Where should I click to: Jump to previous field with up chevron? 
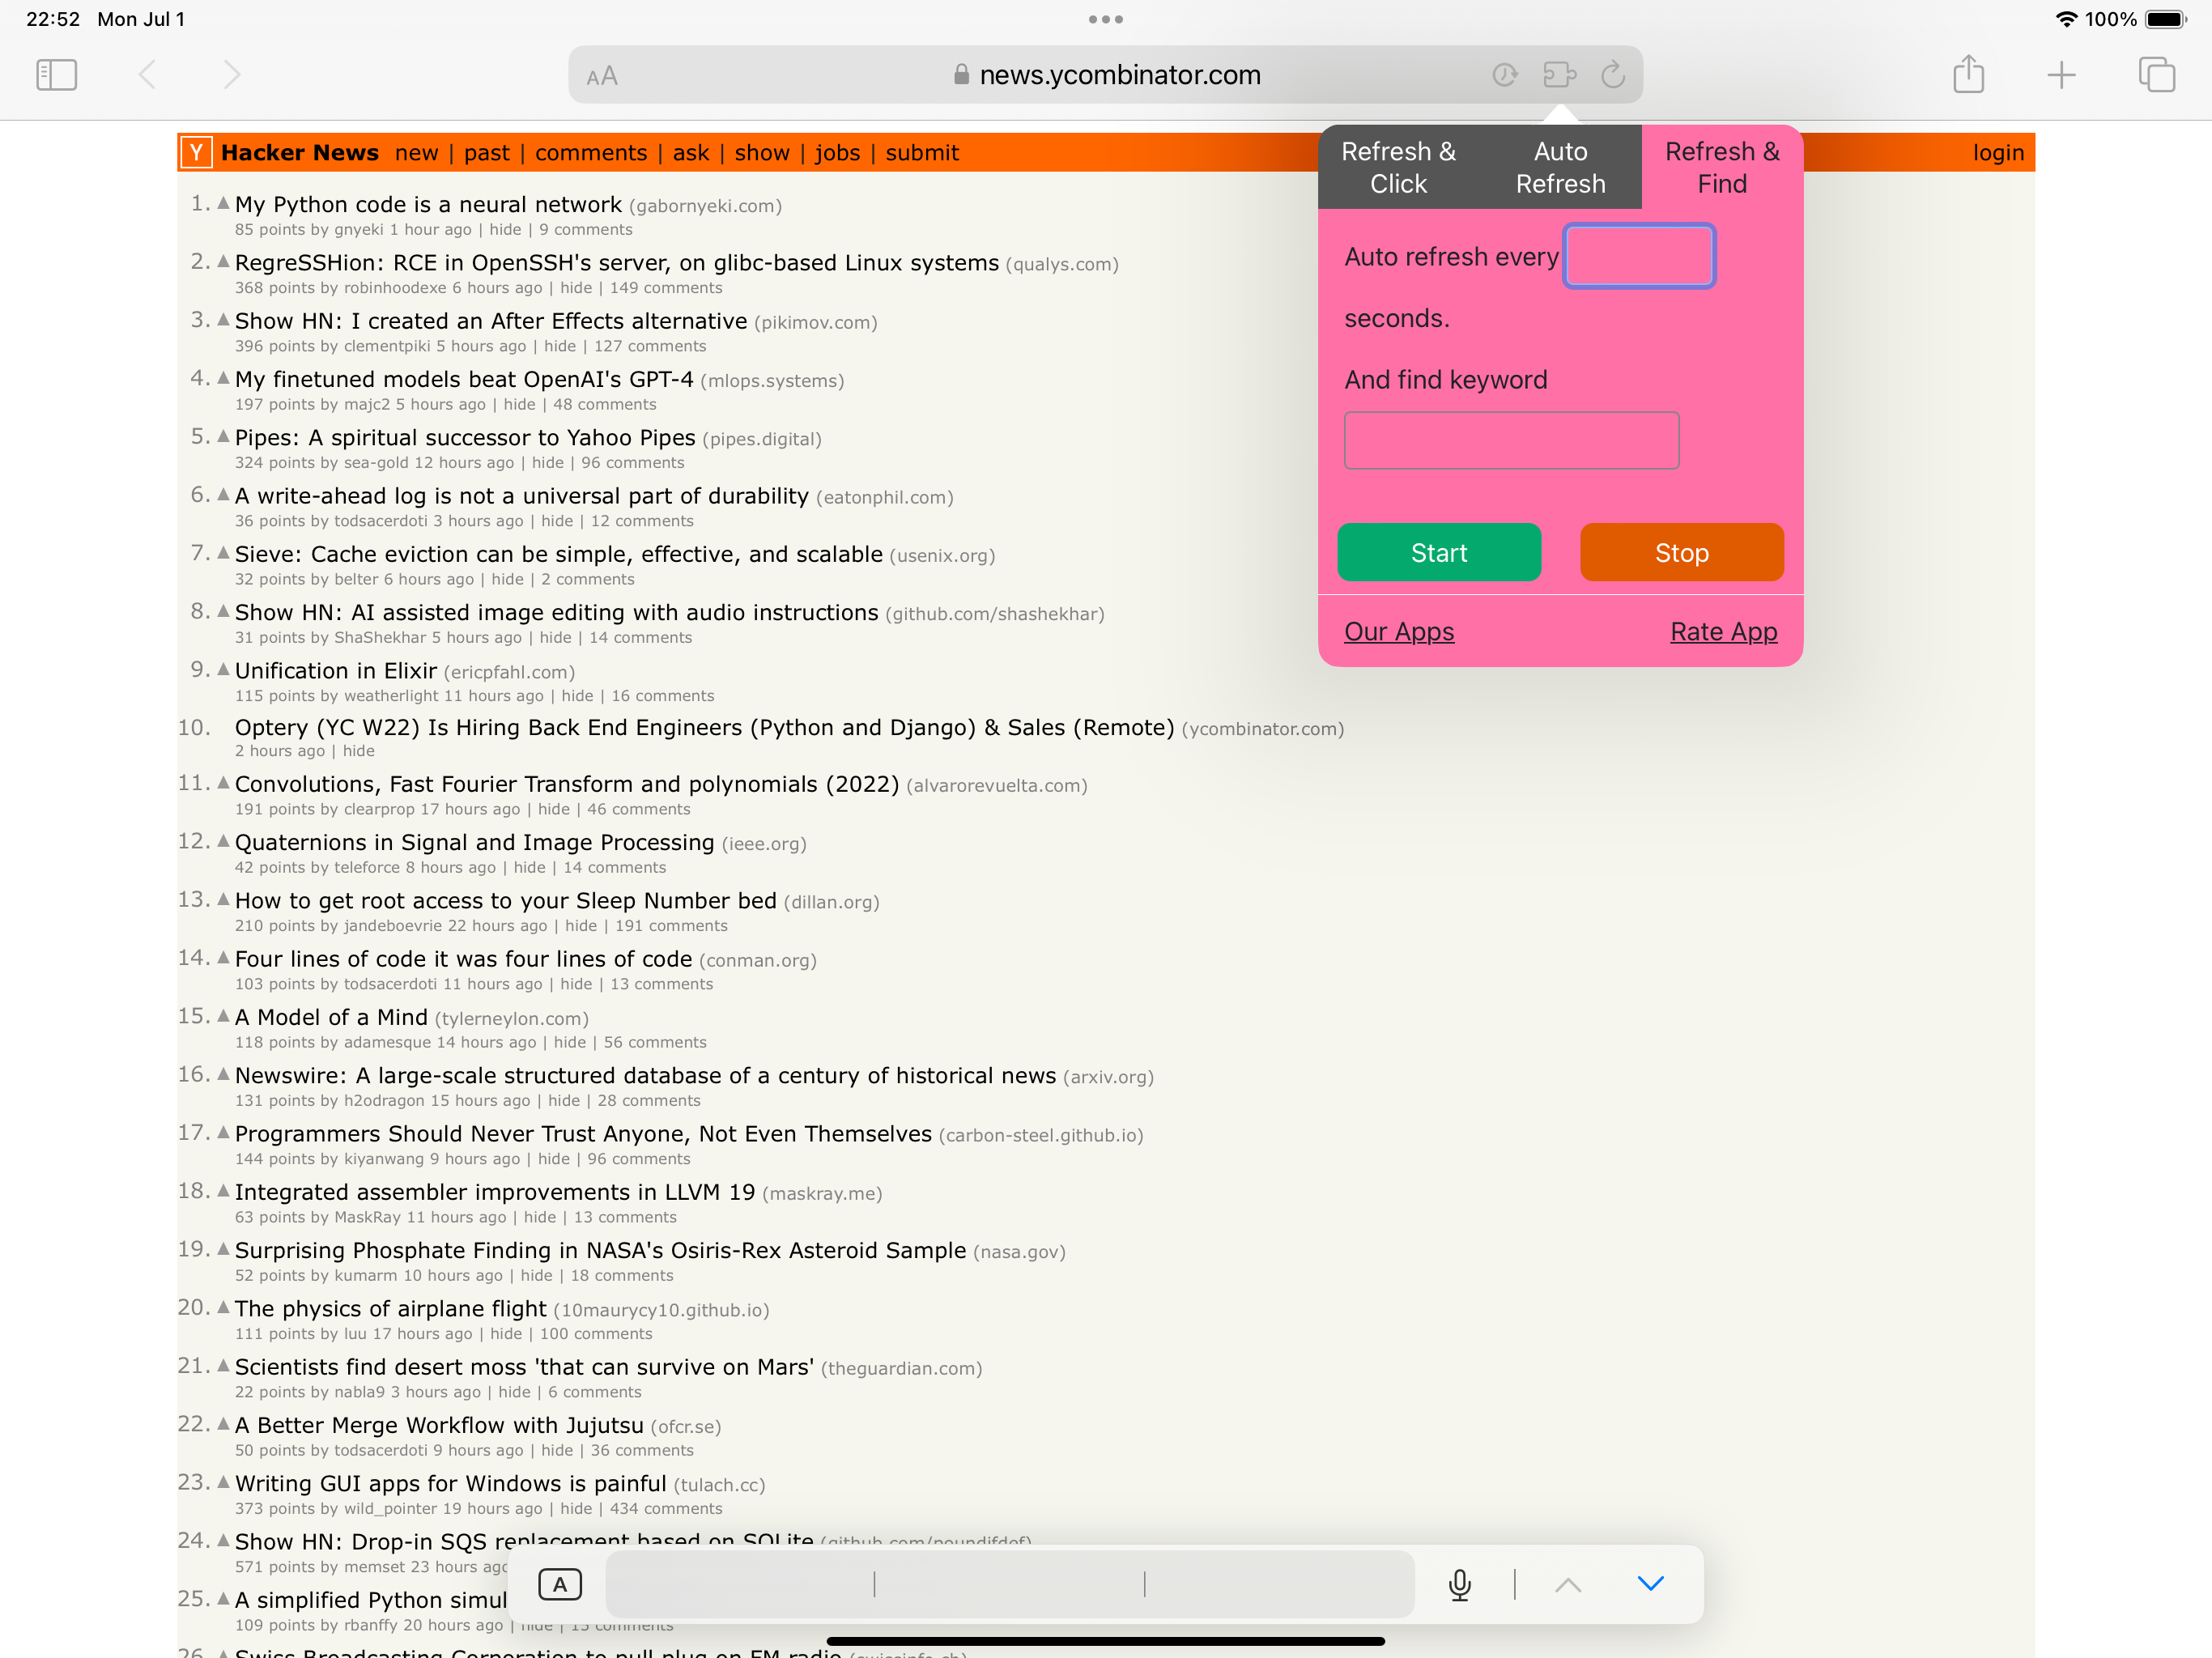pyautogui.click(x=1568, y=1584)
